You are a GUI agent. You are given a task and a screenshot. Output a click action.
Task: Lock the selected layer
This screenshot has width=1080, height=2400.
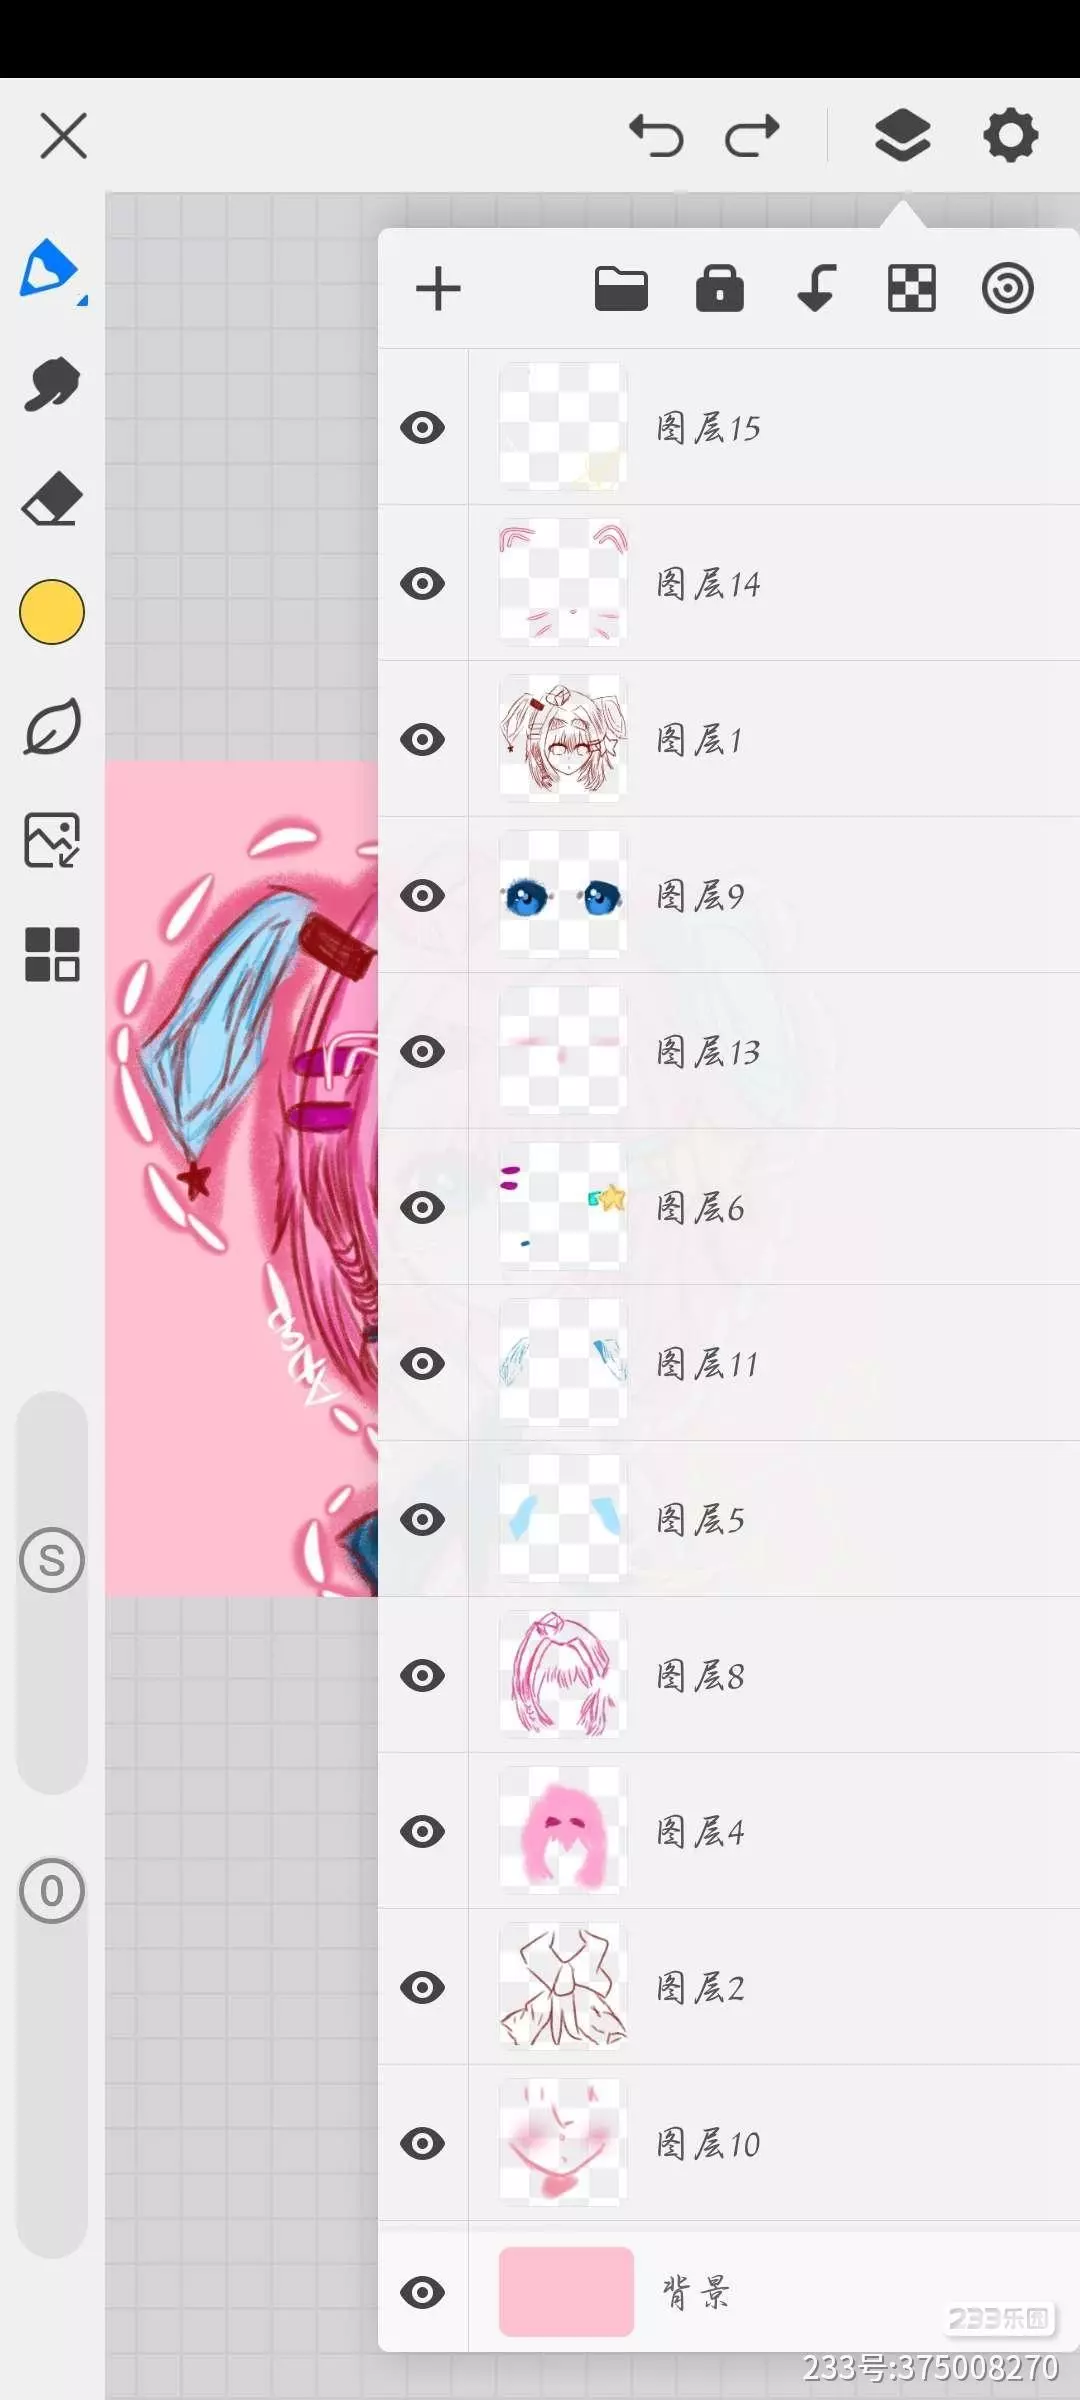tap(720, 289)
